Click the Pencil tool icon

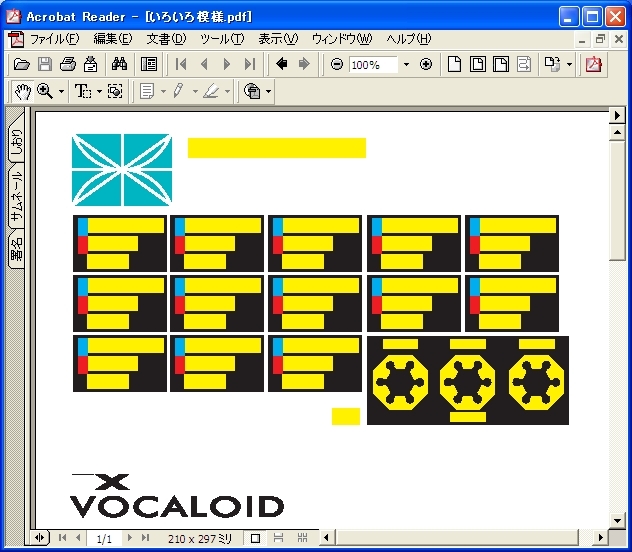click(179, 91)
